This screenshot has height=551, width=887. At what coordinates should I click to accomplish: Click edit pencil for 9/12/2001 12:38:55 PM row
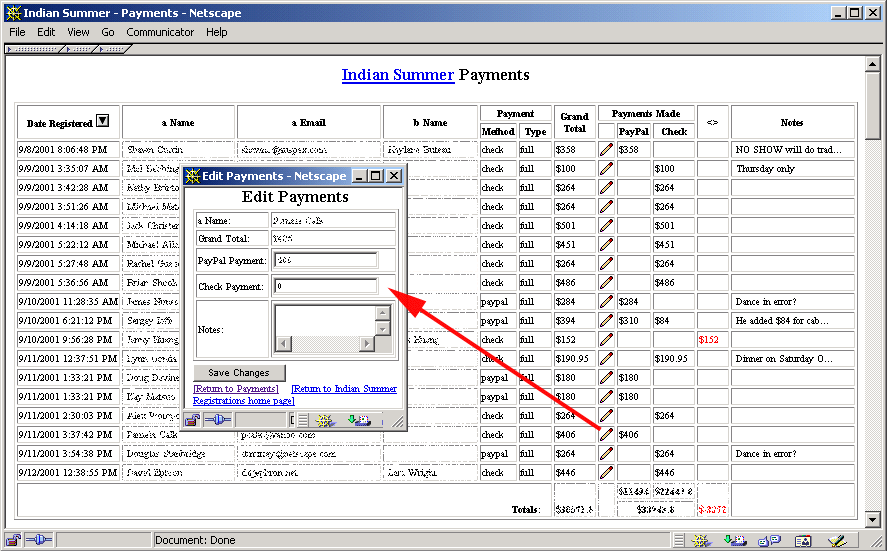point(606,473)
